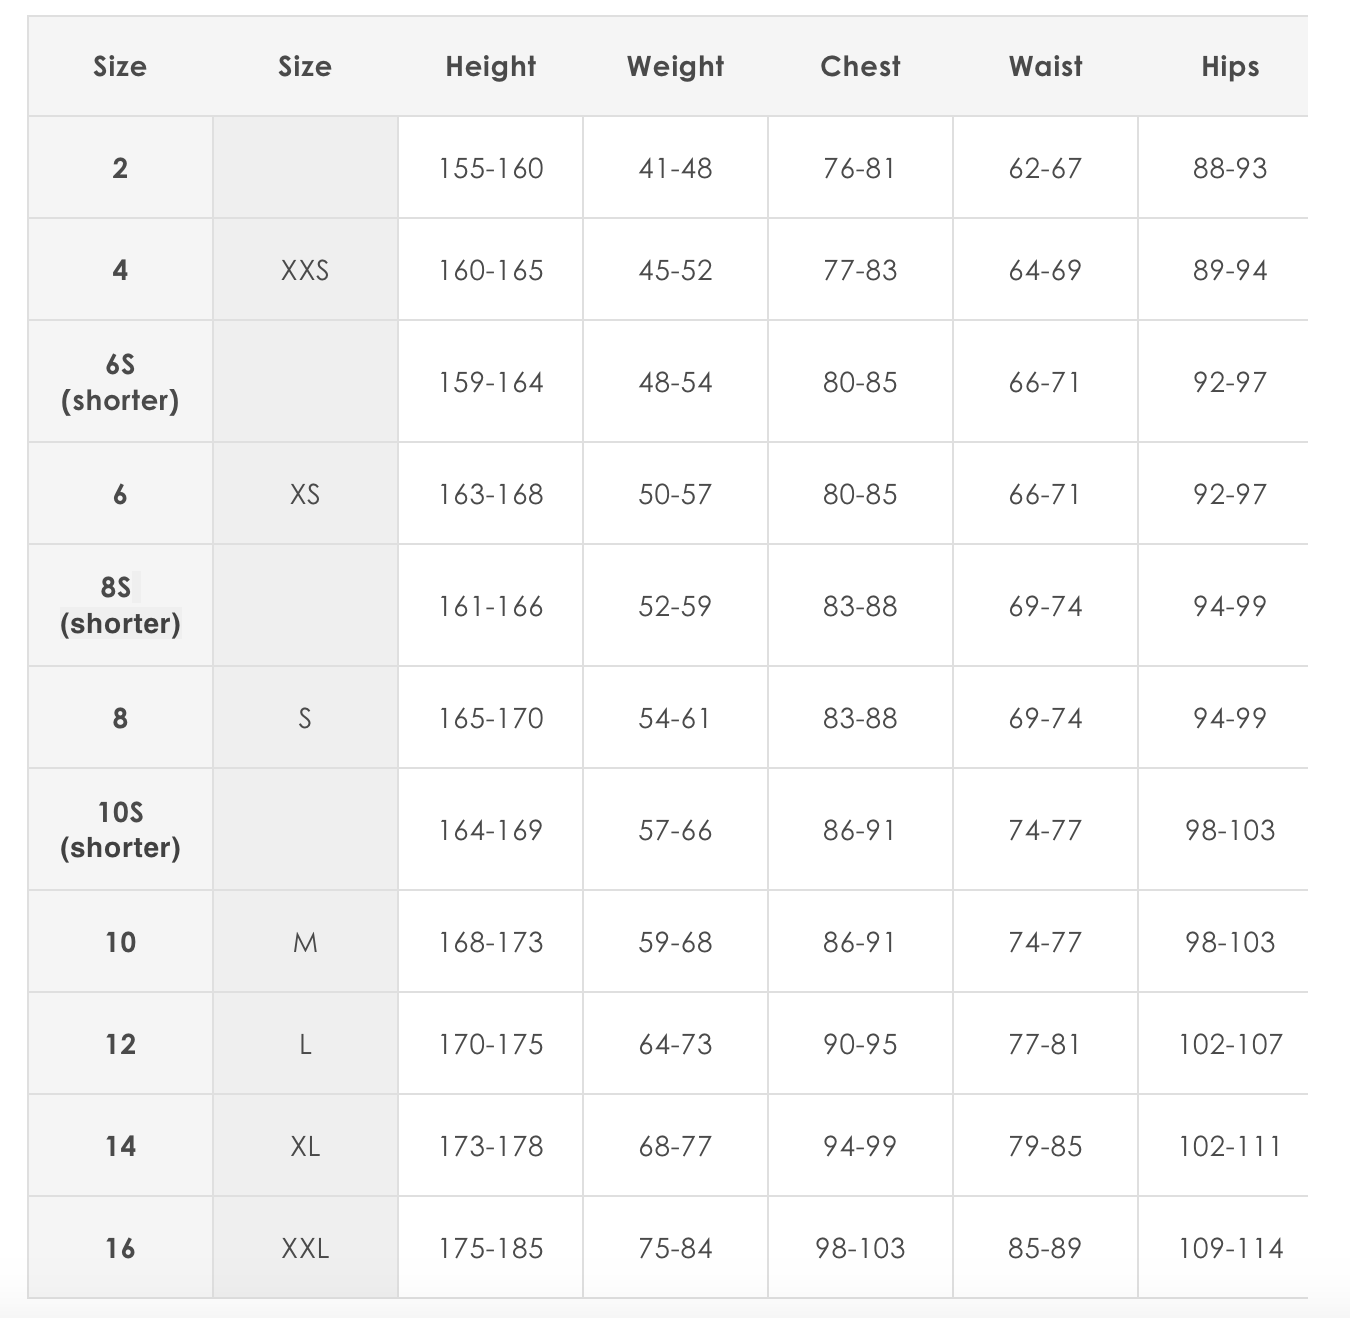
Task: Click the 8S (shorter) row label
Action: point(120,606)
